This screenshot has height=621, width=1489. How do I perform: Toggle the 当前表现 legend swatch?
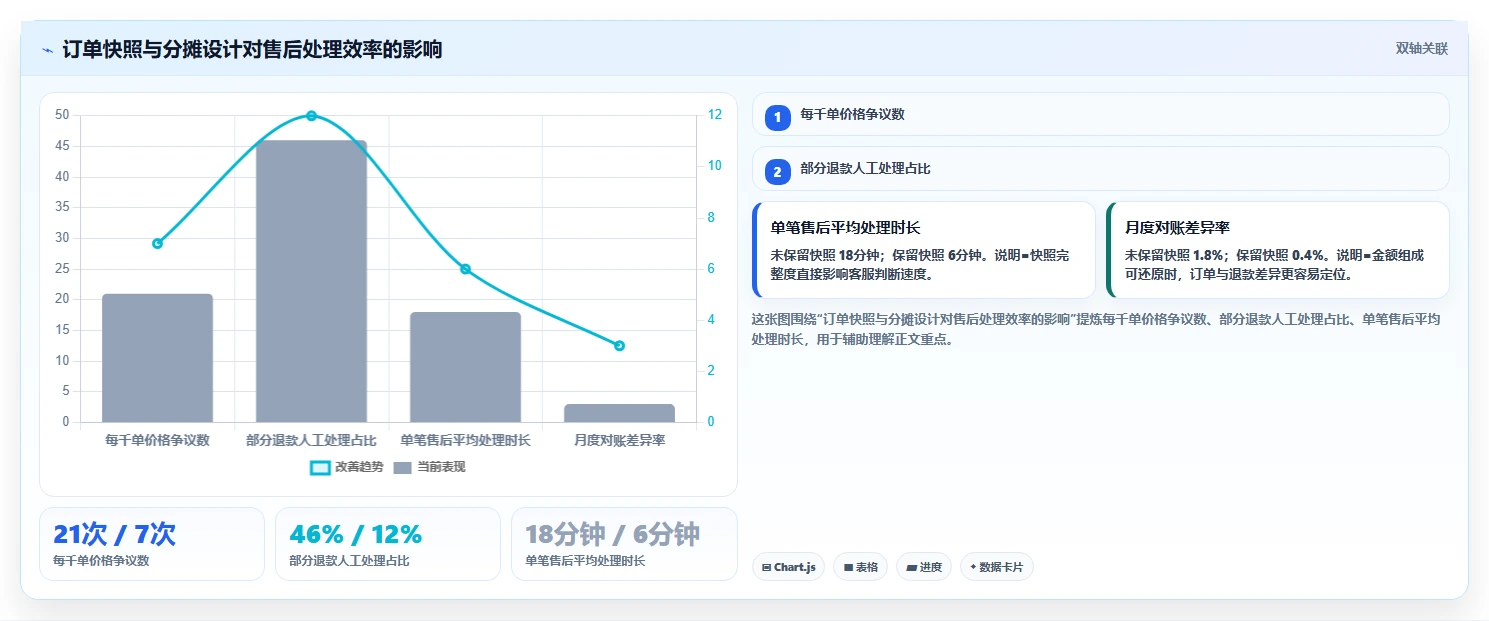click(402, 467)
